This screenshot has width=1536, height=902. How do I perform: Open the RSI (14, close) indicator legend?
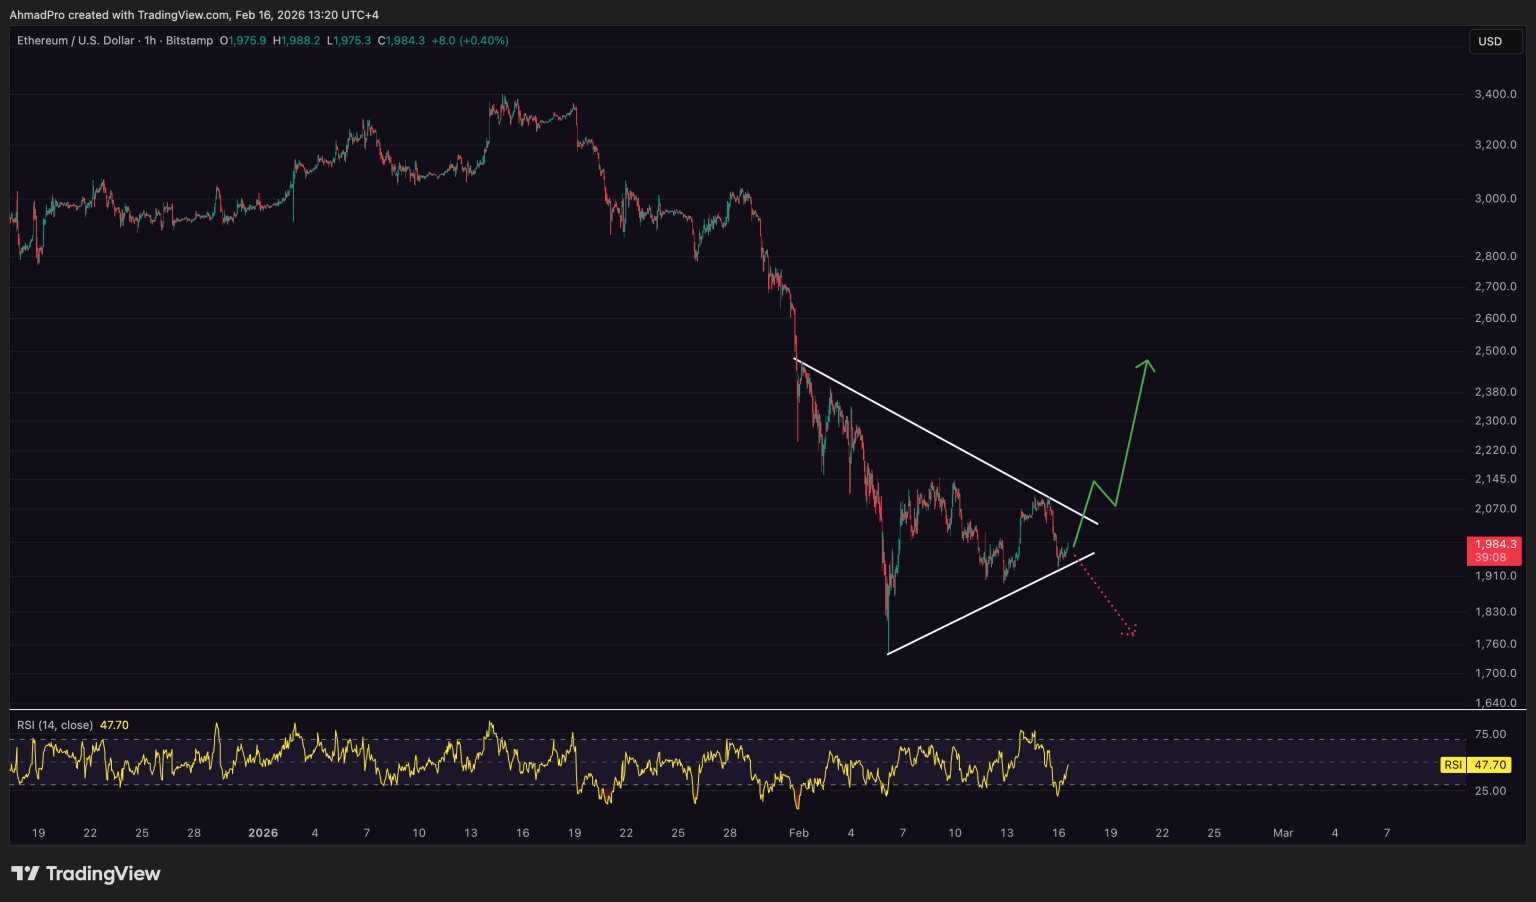[x=55, y=725]
